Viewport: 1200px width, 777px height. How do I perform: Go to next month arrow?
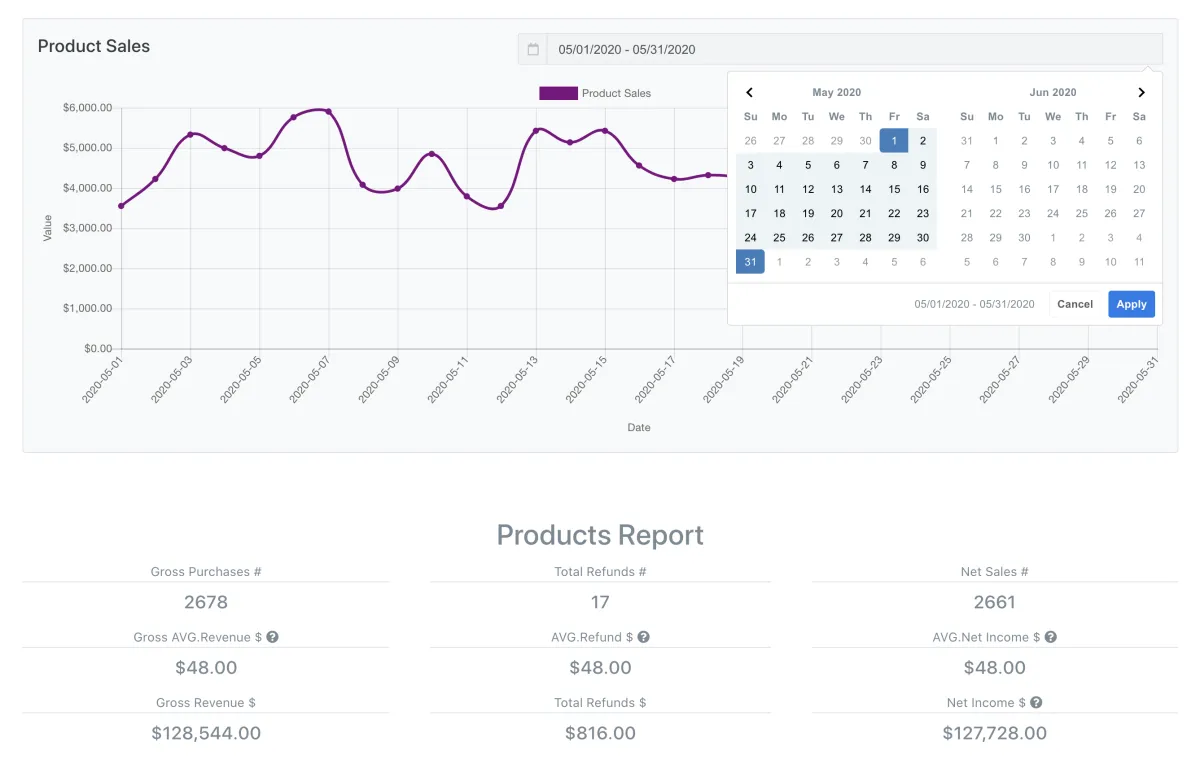tap(1141, 92)
